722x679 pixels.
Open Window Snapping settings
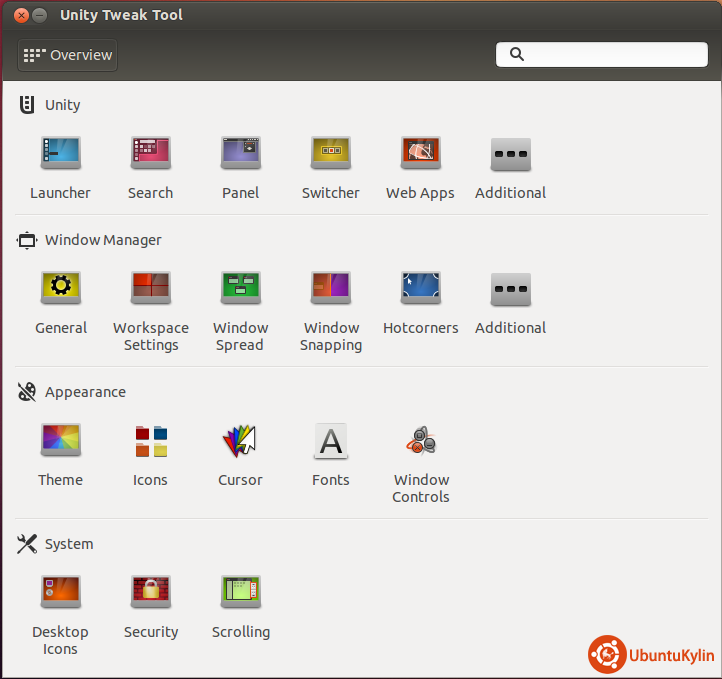(330, 289)
